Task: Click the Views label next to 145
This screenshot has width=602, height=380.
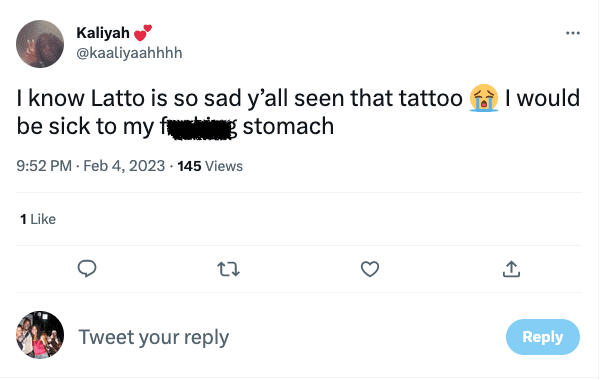Action: pyautogui.click(x=224, y=166)
